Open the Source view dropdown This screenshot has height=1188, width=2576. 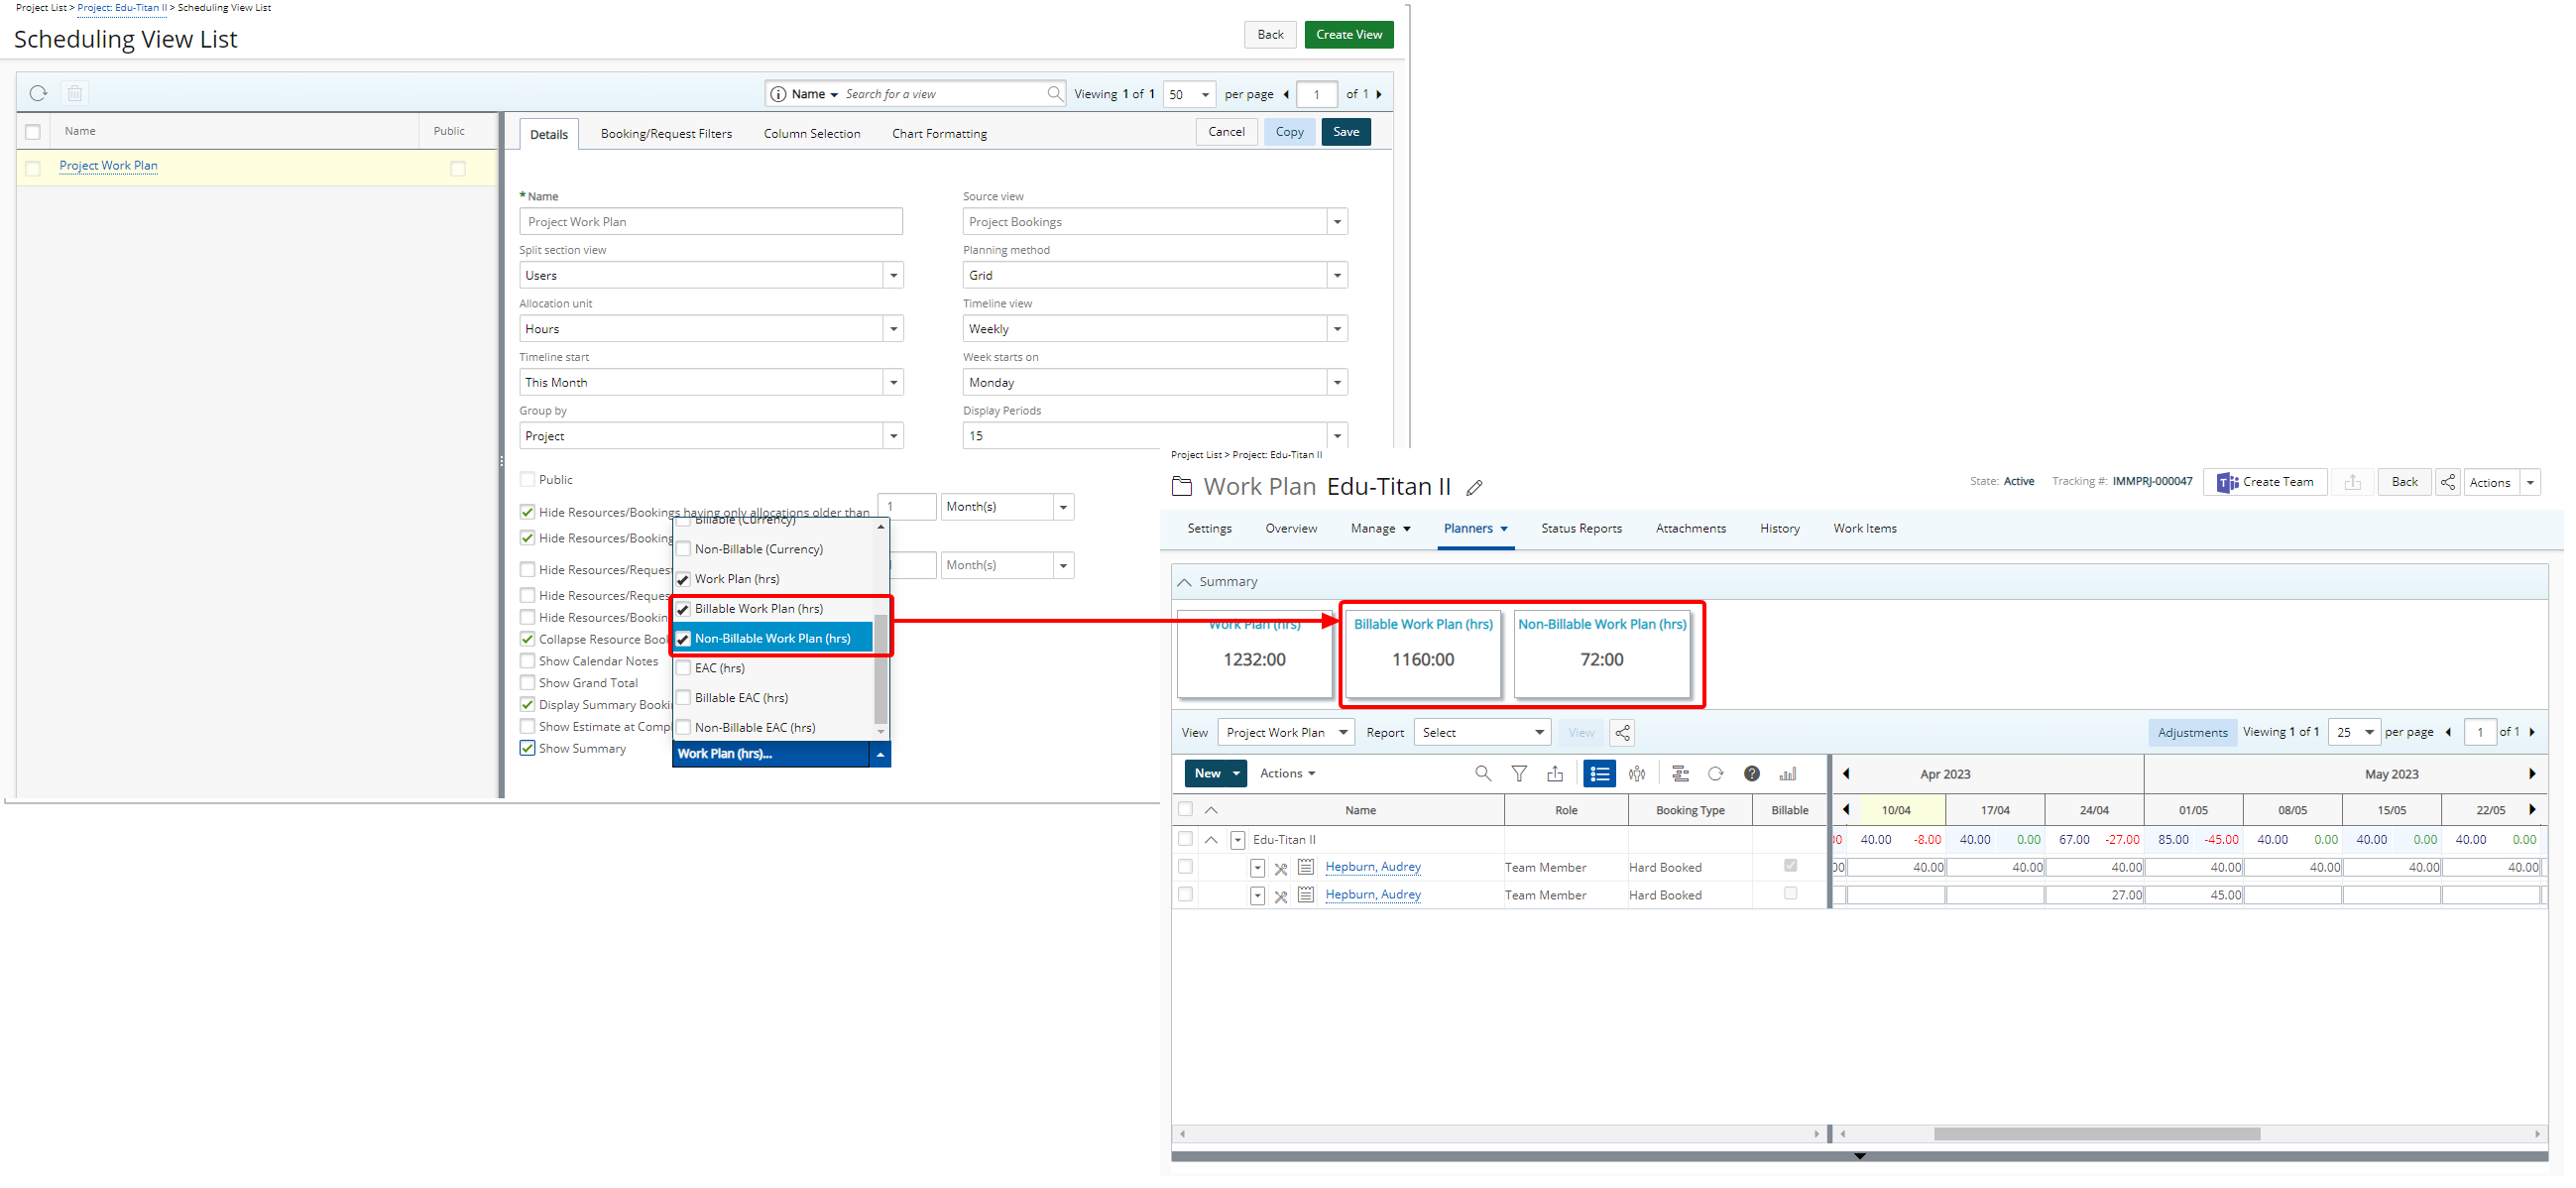point(1336,222)
